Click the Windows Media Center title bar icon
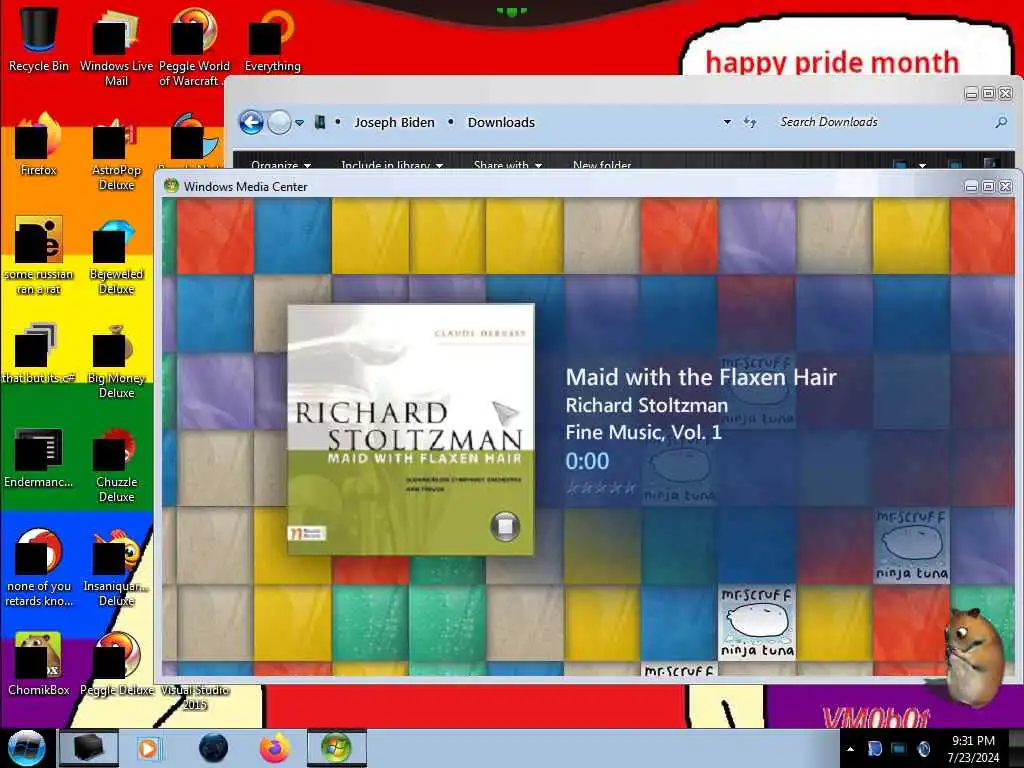Viewport: 1024px width, 768px height. 172,186
